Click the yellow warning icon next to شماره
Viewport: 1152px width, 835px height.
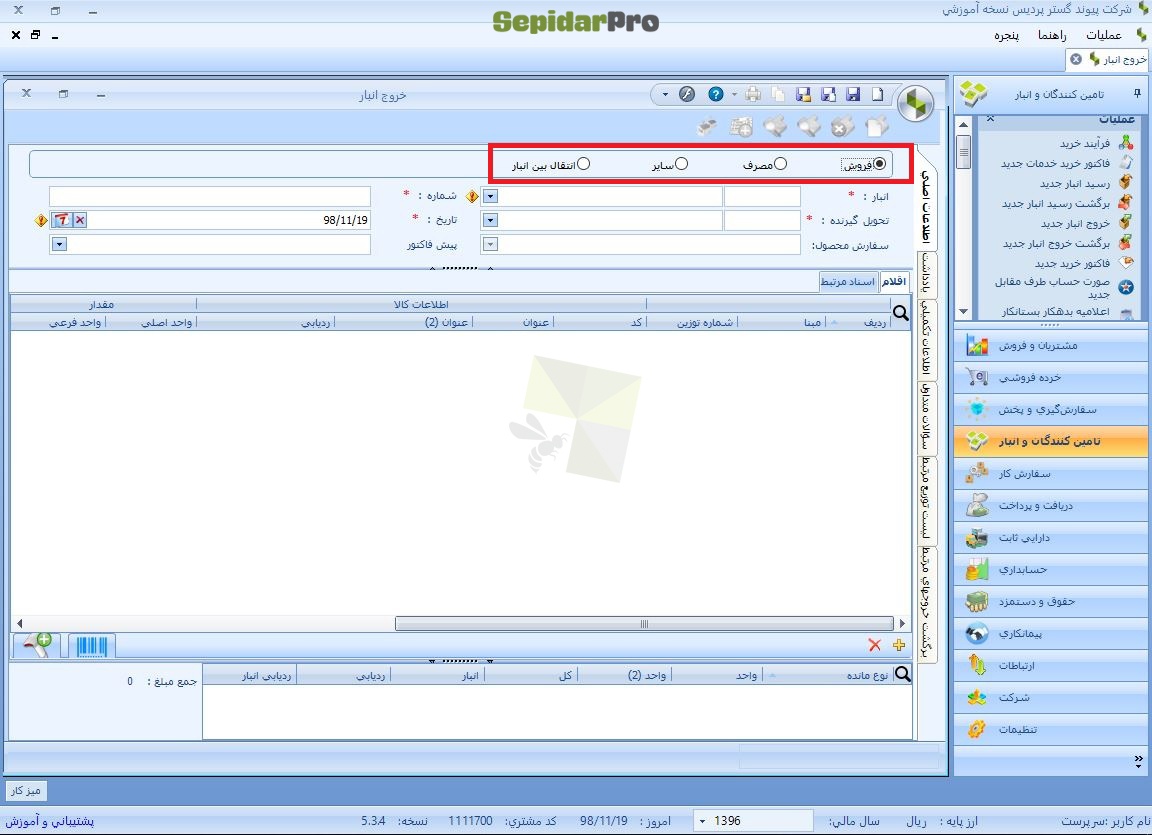(x=472, y=196)
